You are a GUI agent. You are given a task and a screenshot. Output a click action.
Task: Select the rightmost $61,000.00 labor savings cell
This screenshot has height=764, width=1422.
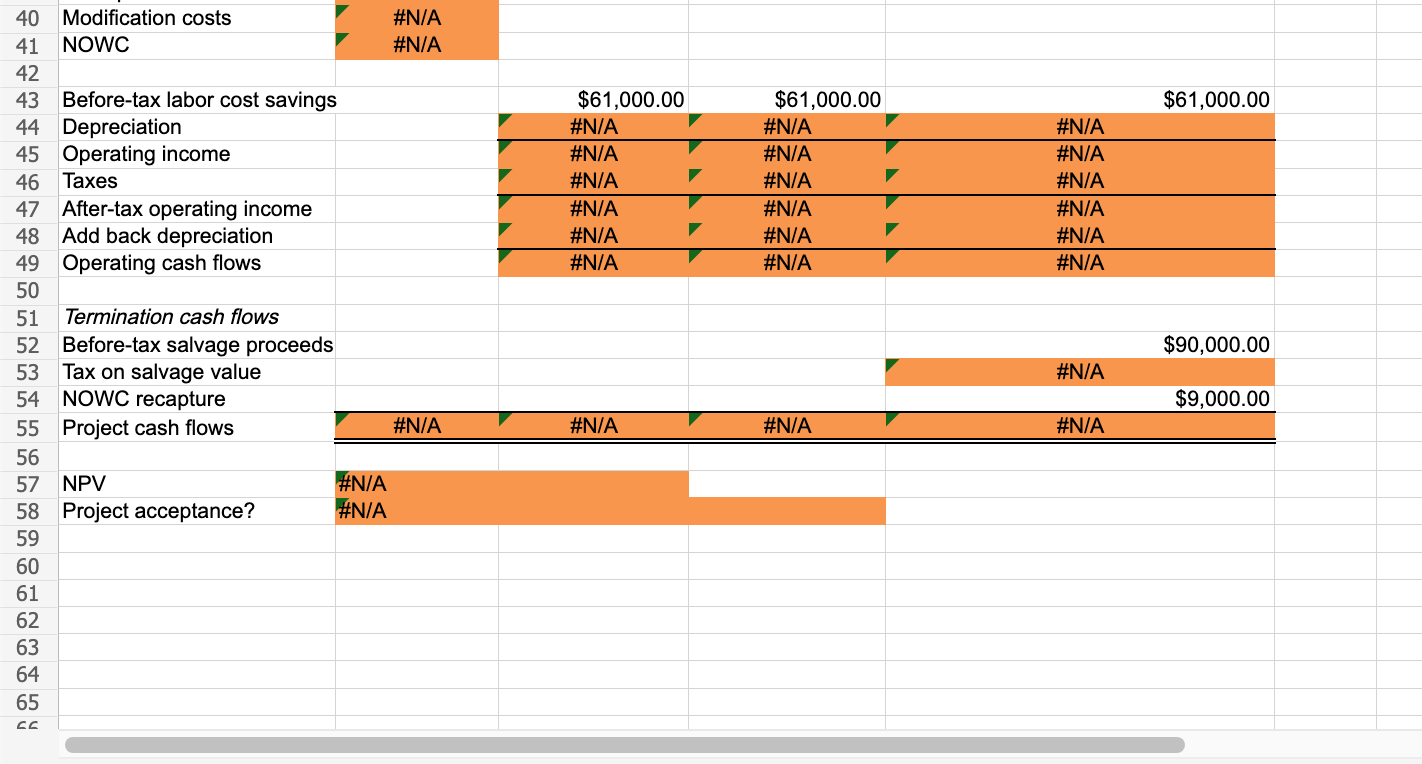point(1080,100)
